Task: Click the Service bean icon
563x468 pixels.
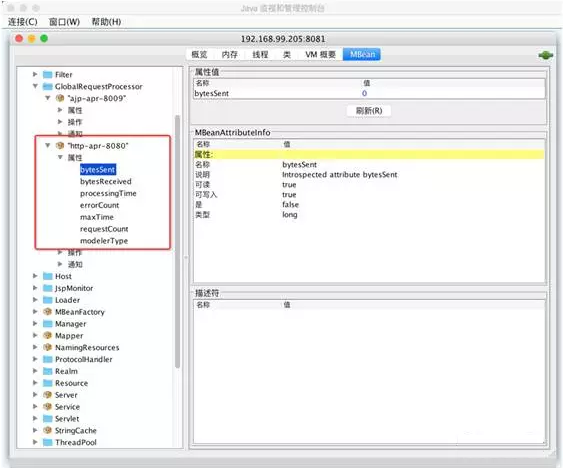Action: click(47, 407)
